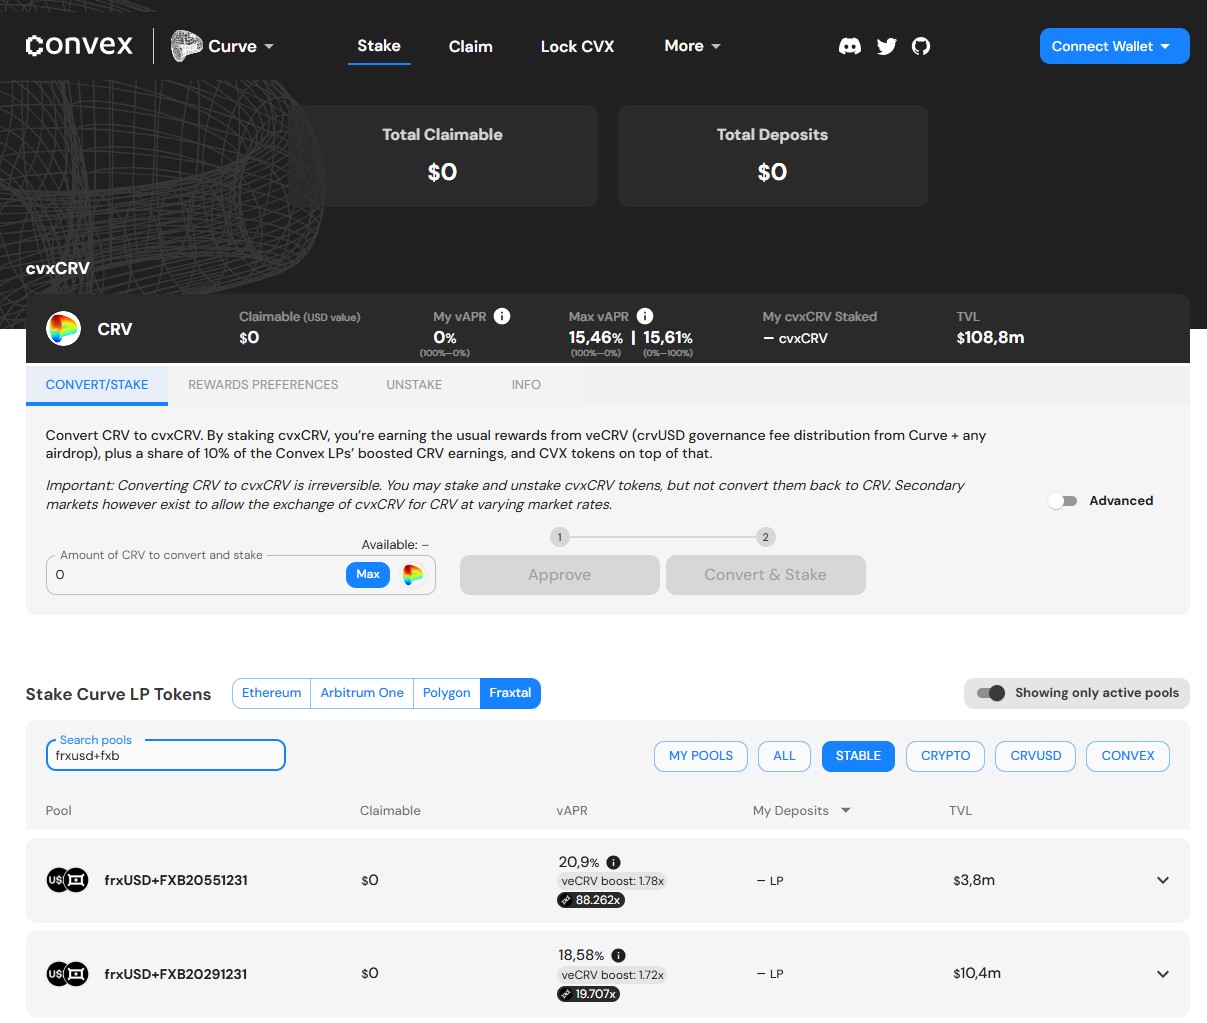Image resolution: width=1207 pixels, height=1023 pixels.
Task: Click step 2 indicator above Convert & Stake
Action: point(766,537)
